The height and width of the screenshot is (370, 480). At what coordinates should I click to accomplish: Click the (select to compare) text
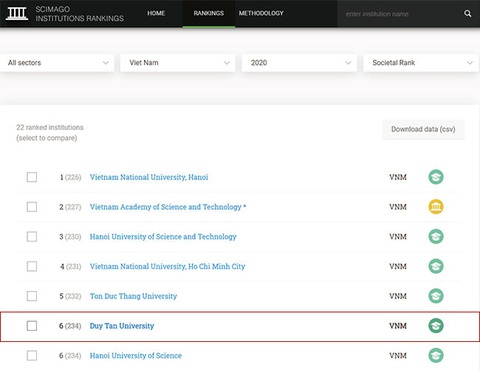pyautogui.click(x=47, y=138)
